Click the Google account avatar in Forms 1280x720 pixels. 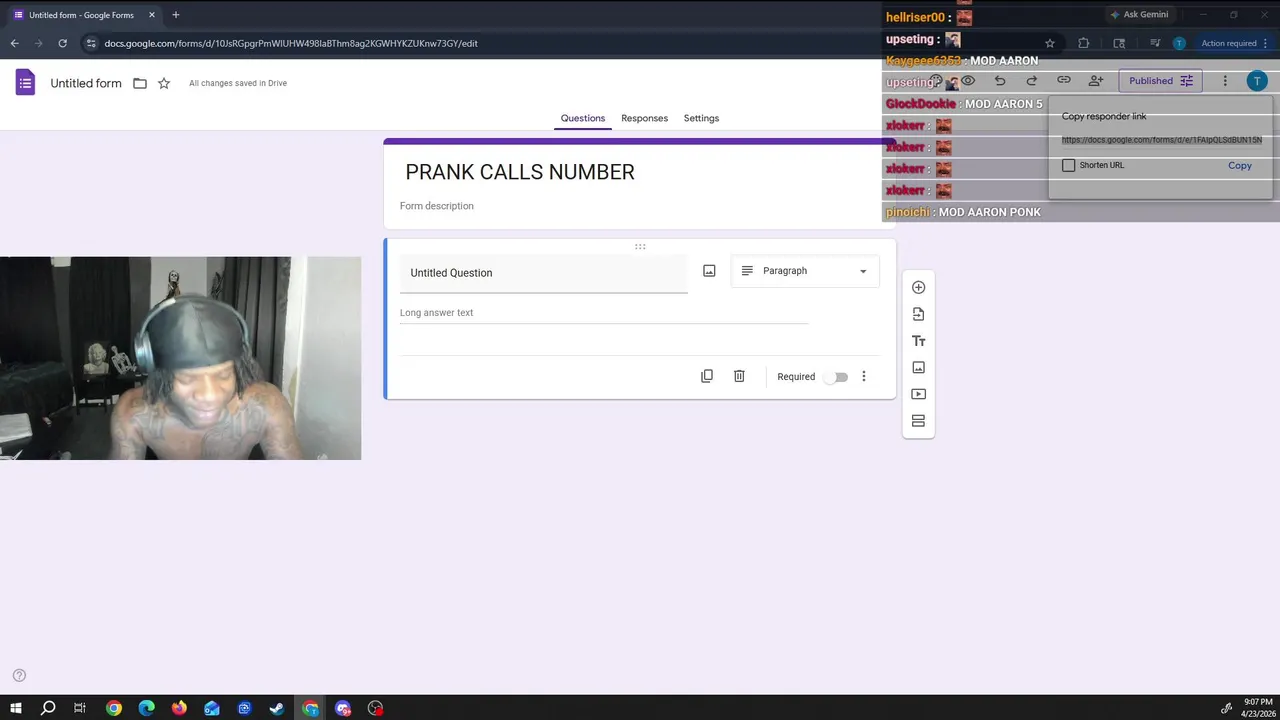(x=1257, y=81)
